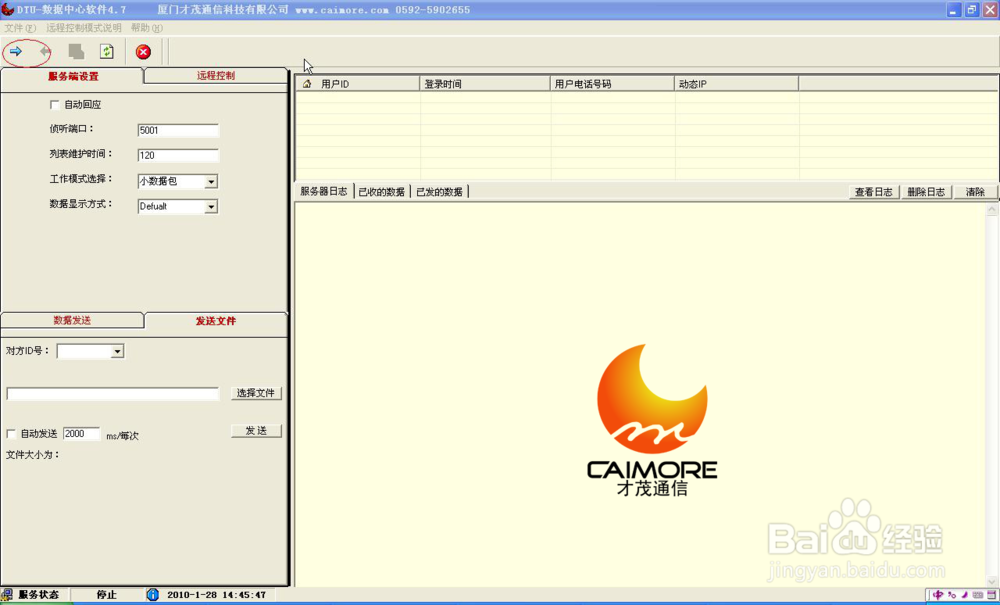
Task: Open the 远程控制模式说明 menu
Action: click(x=84, y=28)
